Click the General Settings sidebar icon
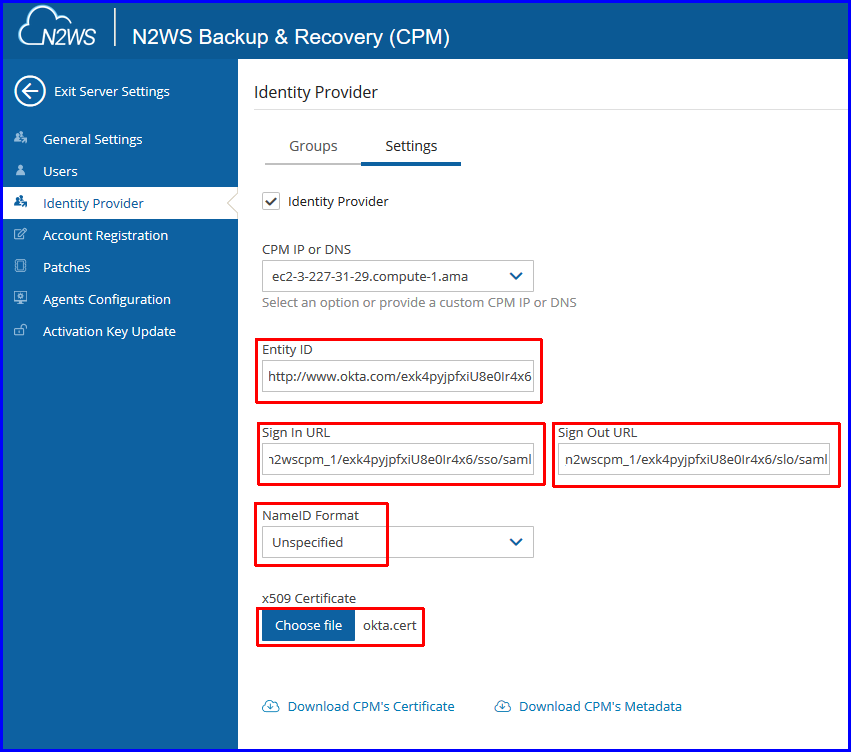This screenshot has height=752, width=851. (21, 138)
